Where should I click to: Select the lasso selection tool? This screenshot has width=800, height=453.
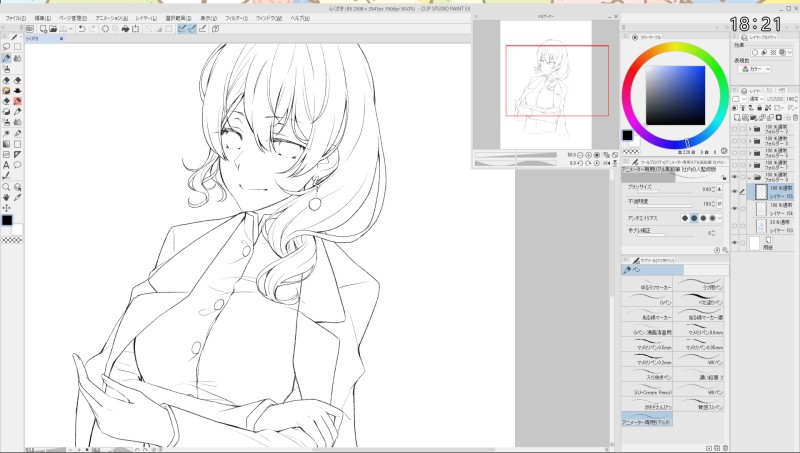[6, 46]
